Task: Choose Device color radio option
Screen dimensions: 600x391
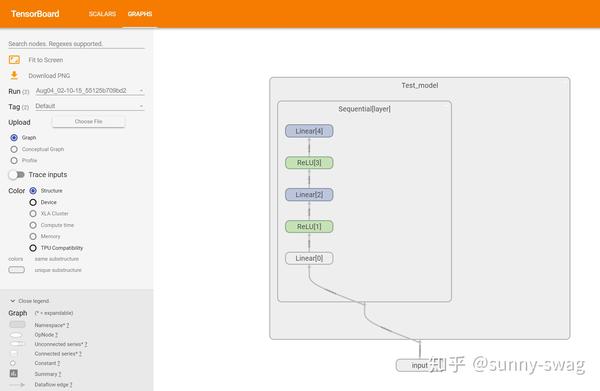Action: [x=33, y=202]
